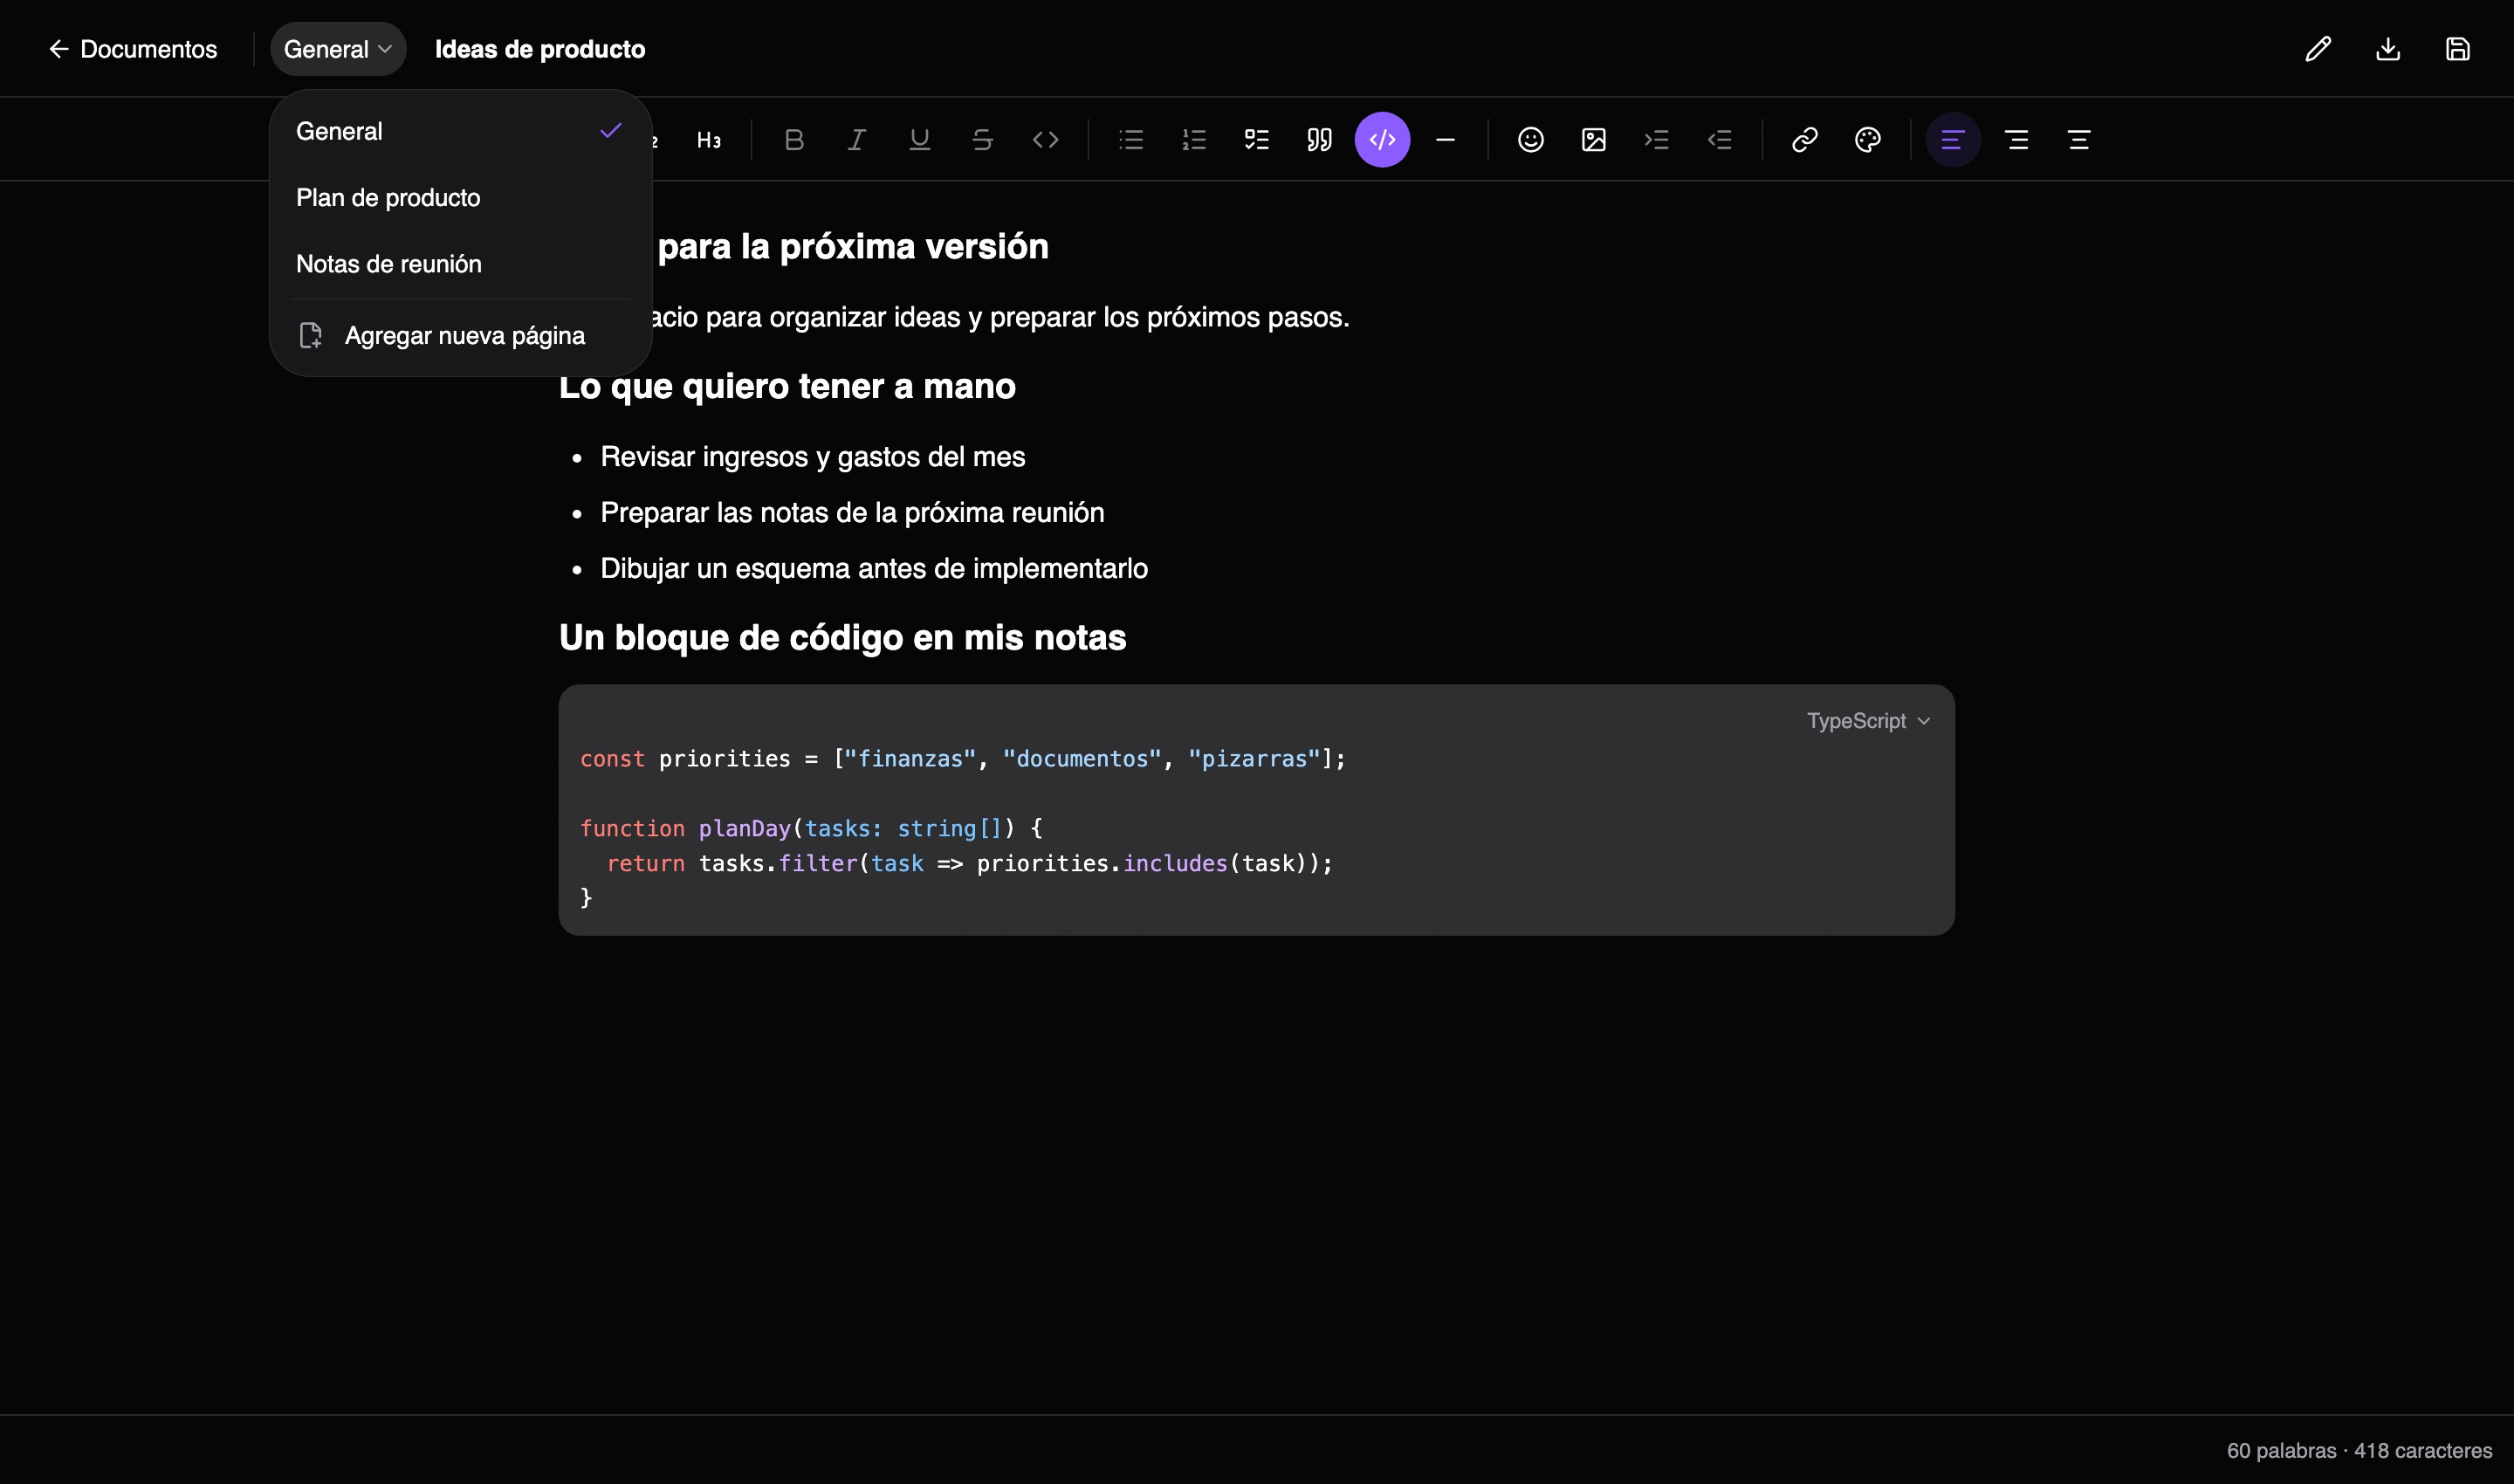Insert a numbered list
2514x1484 pixels.
pyautogui.click(x=1194, y=140)
